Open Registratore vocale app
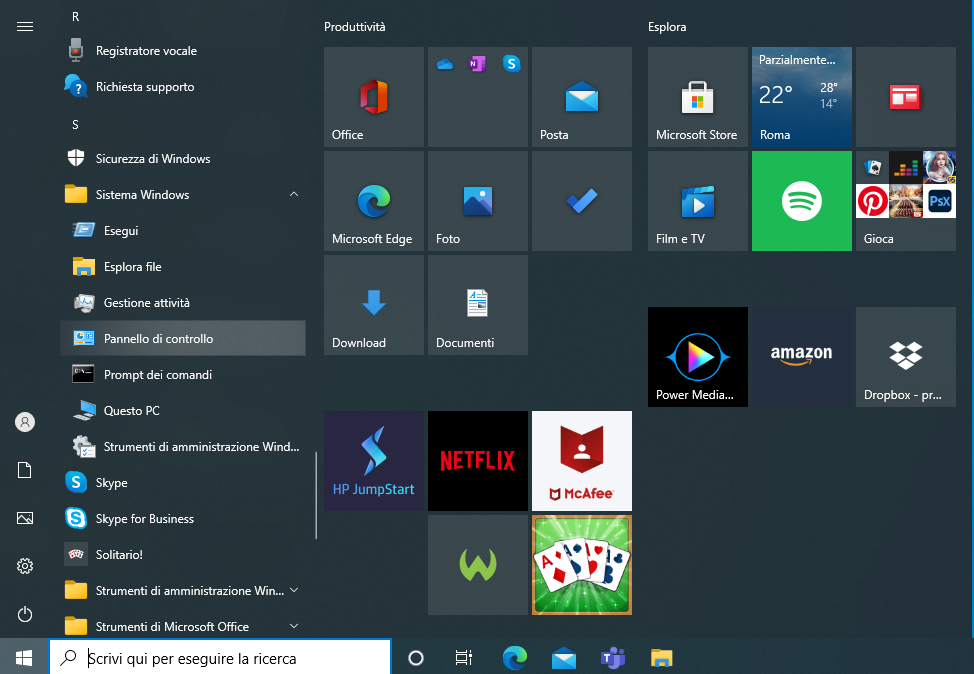Image resolution: width=974 pixels, height=674 pixels. [183, 51]
